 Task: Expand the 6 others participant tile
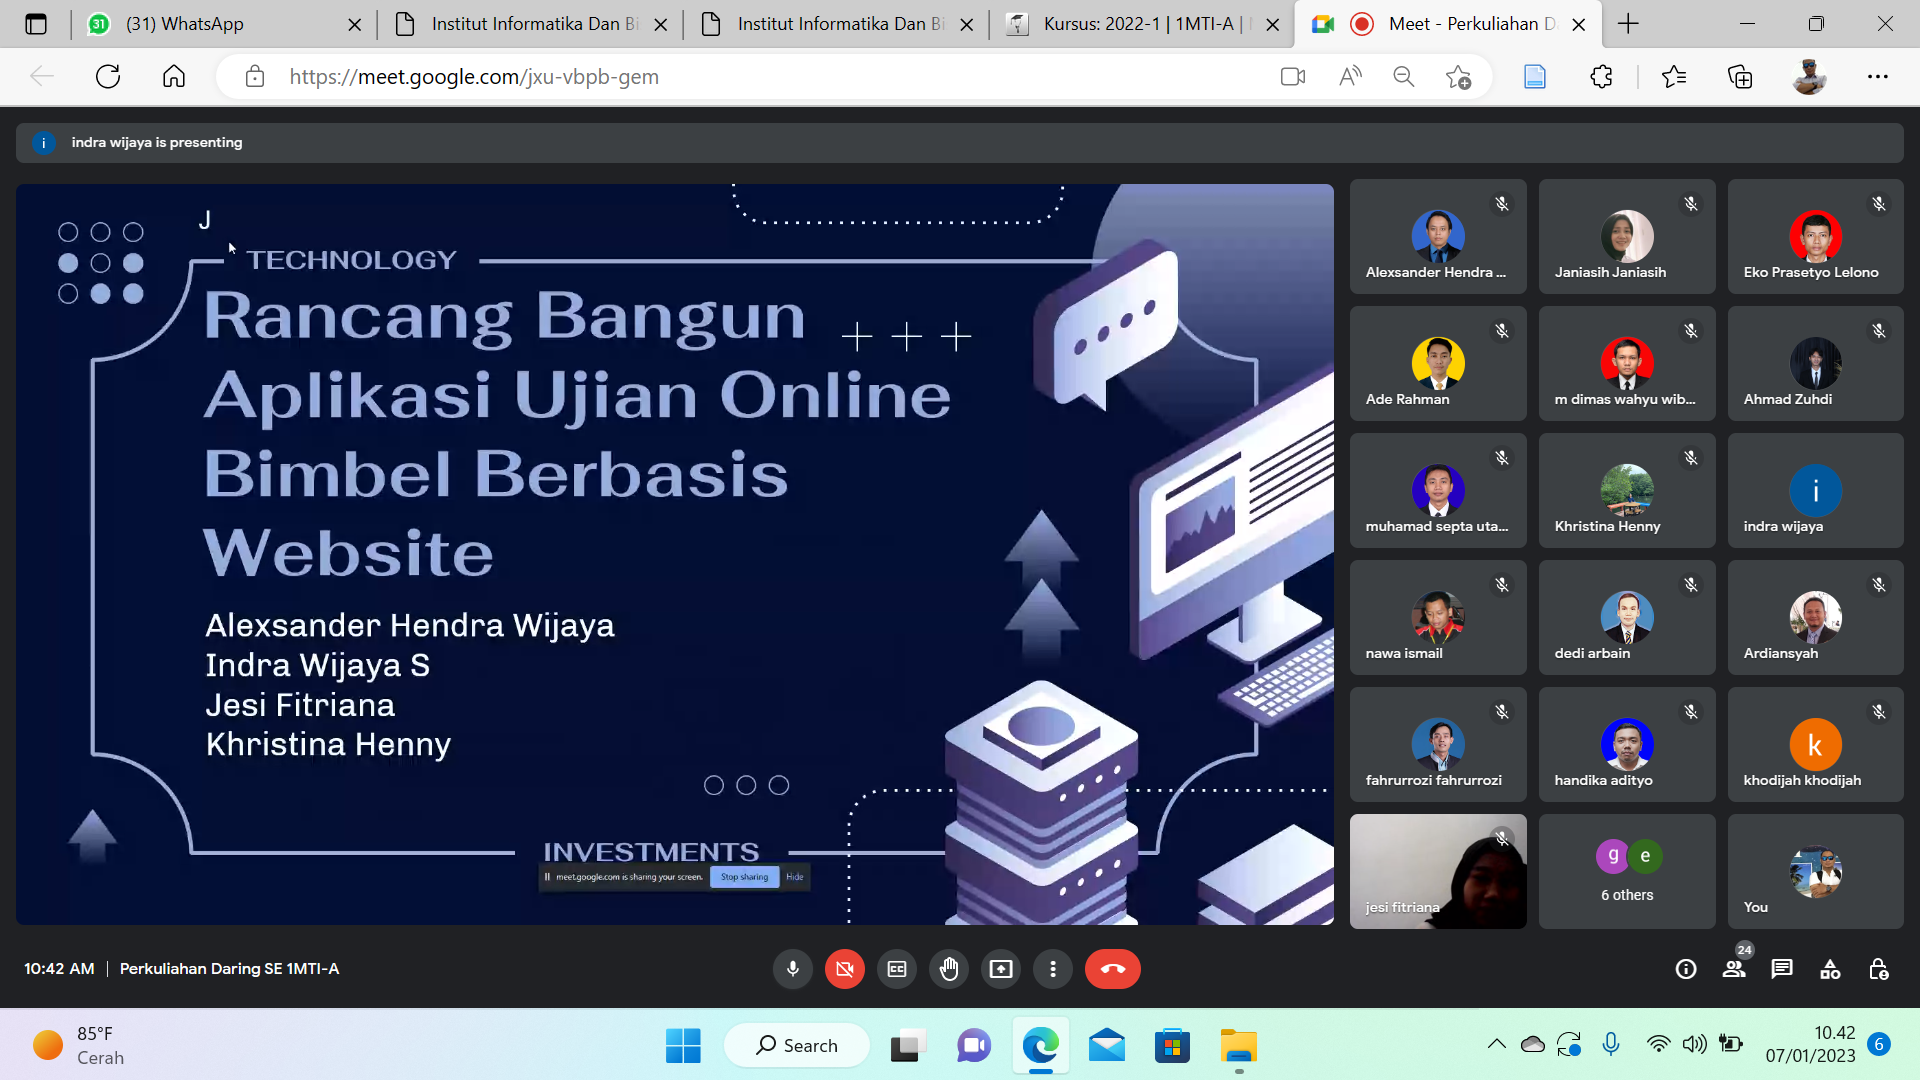(1627, 871)
